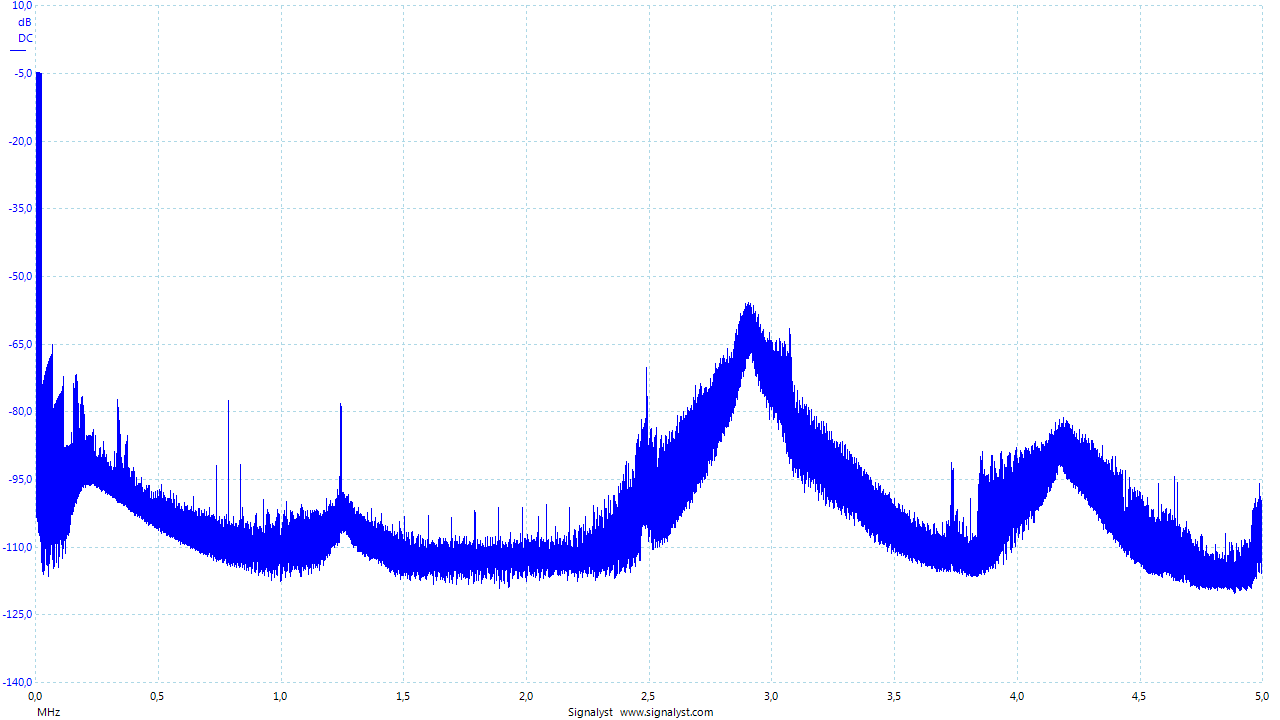1280x720 pixels.
Task: Click the 3,0 frequency axis label
Action: (x=771, y=695)
